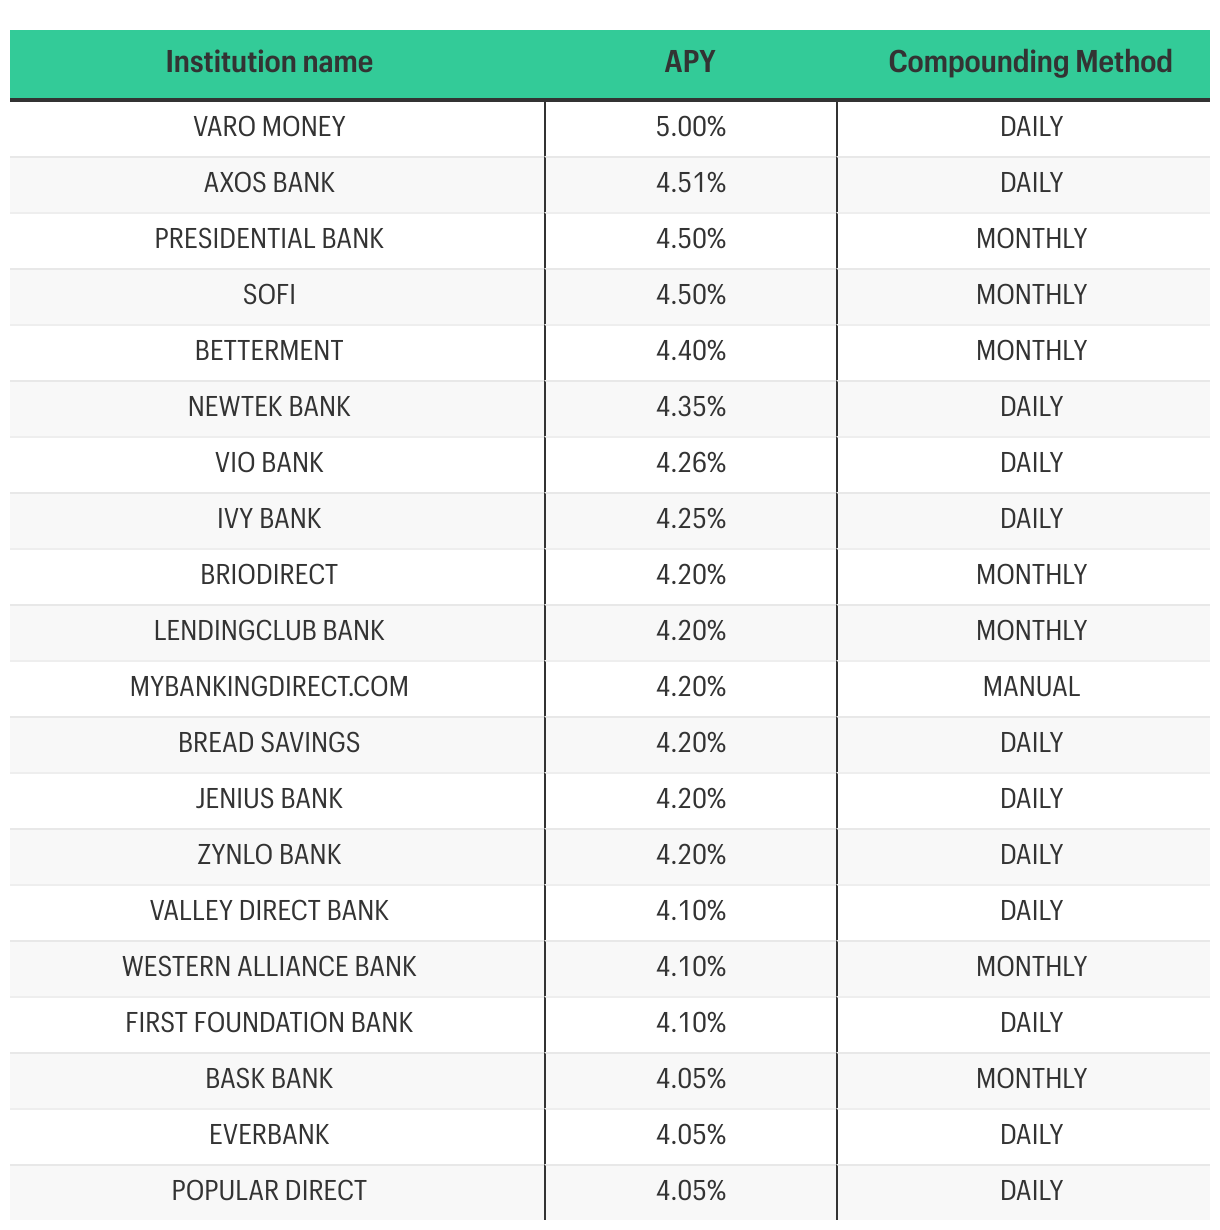Viewport: 1220px width, 1230px height.
Task: Select the BETTERMENT row name
Action: pos(269,351)
